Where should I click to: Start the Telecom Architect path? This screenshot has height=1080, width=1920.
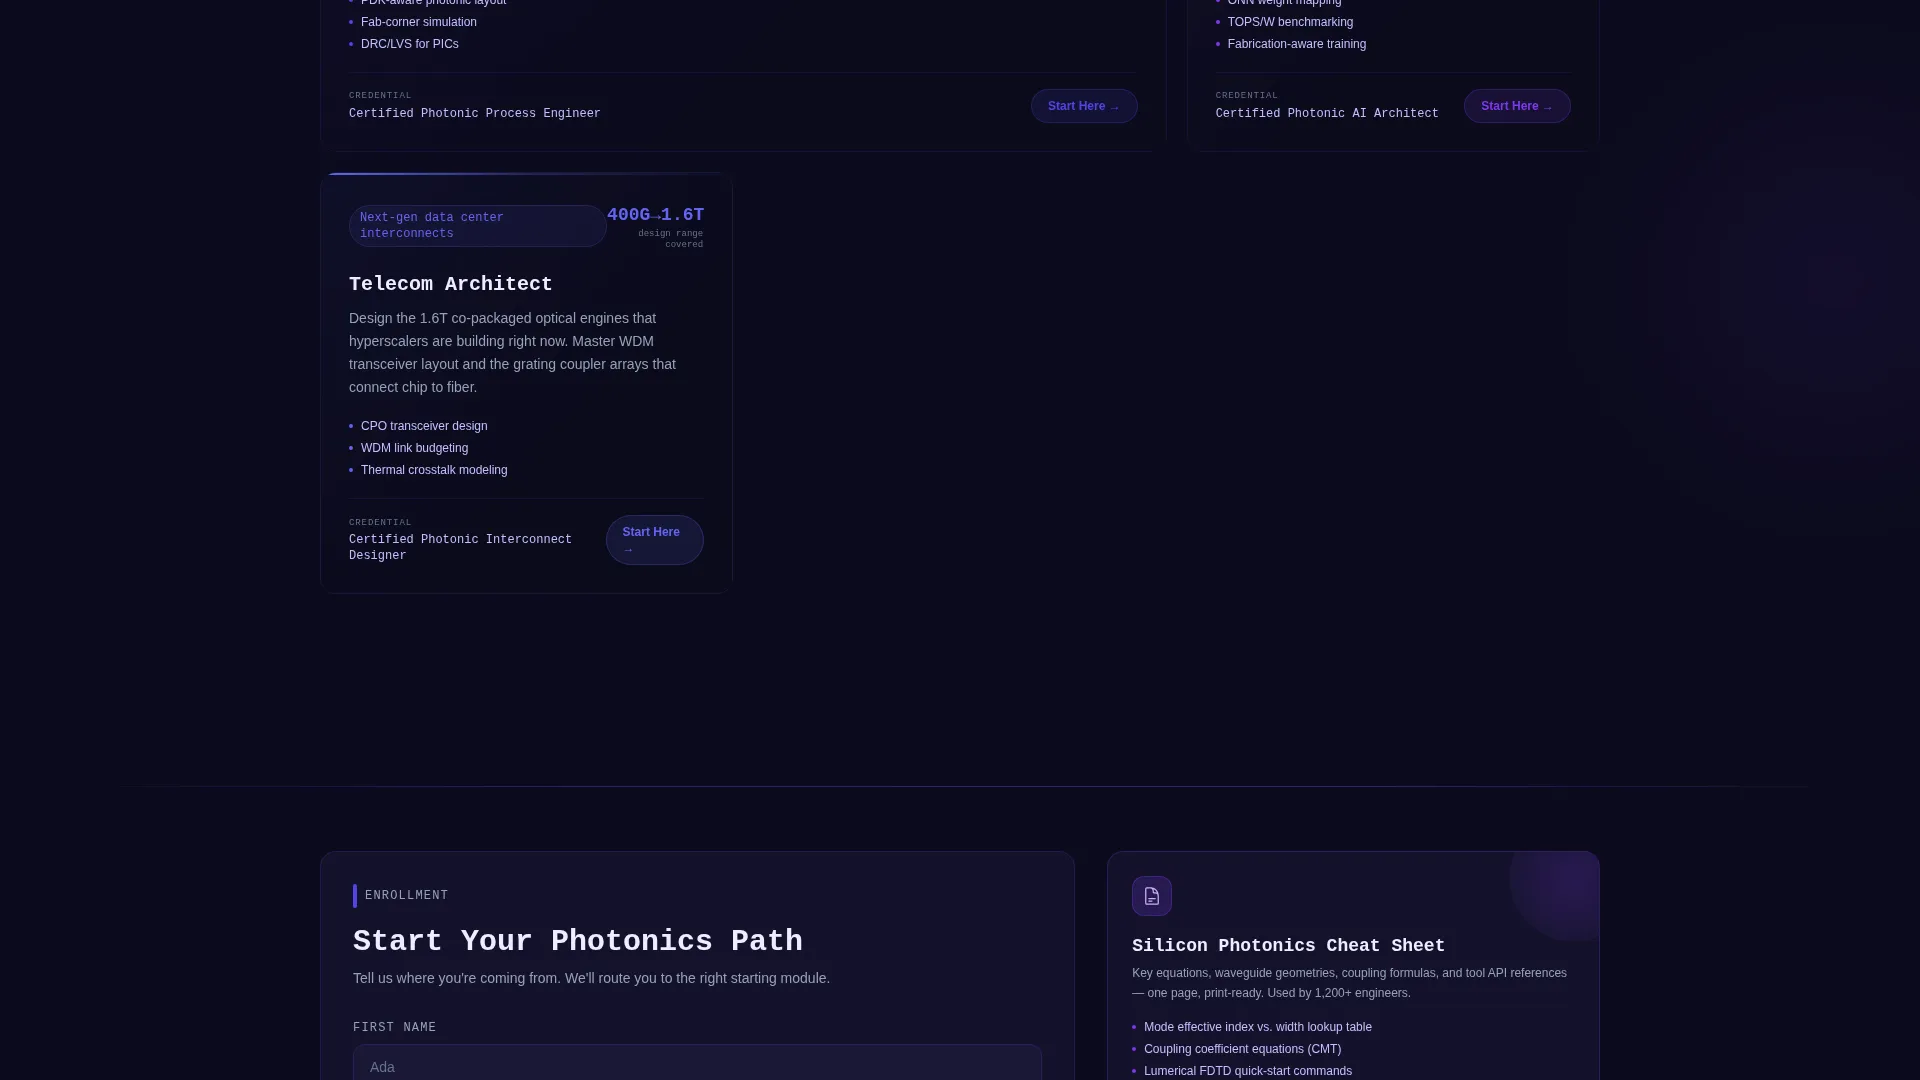(x=654, y=540)
